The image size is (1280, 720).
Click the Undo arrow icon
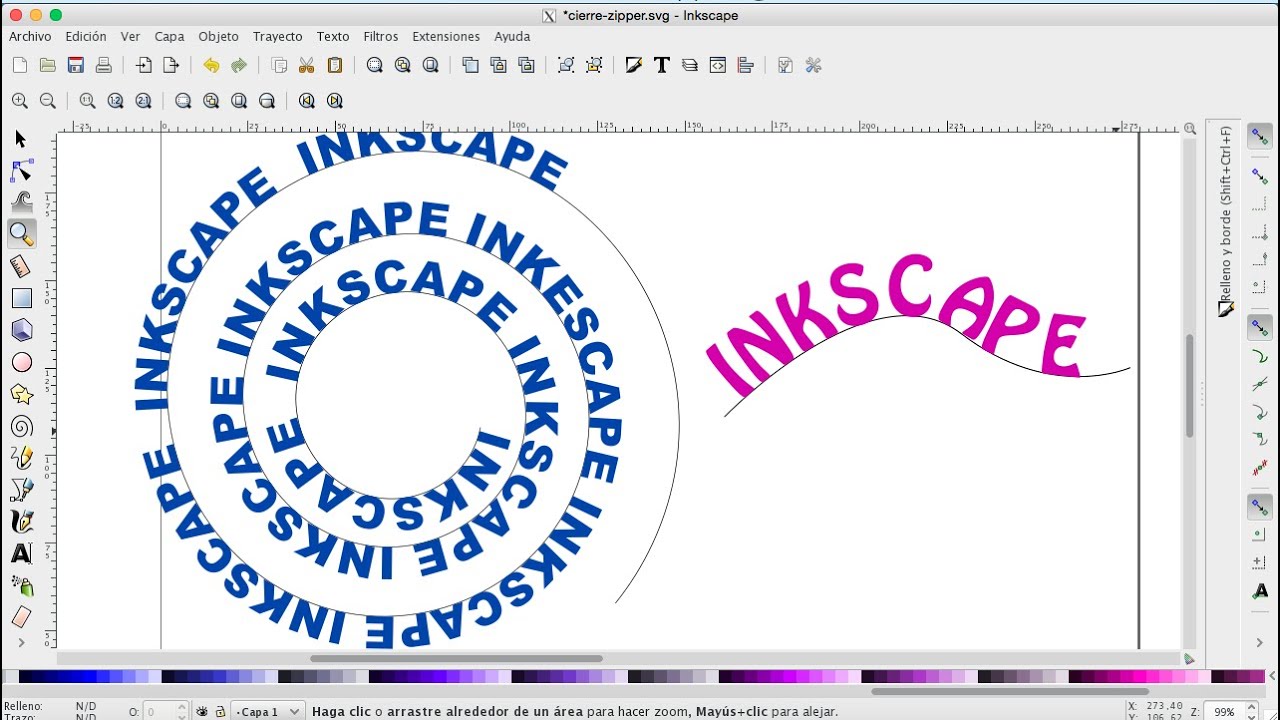(x=211, y=65)
